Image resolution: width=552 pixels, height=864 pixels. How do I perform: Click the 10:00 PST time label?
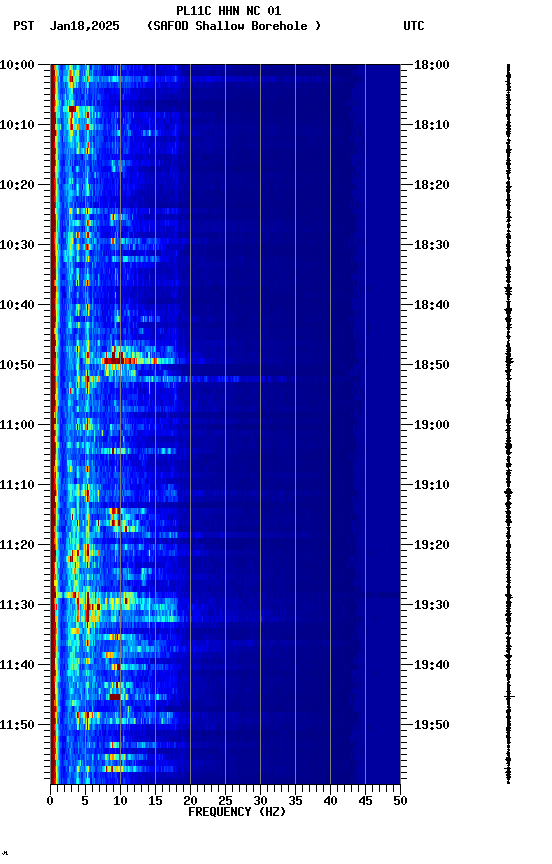tap(17, 65)
